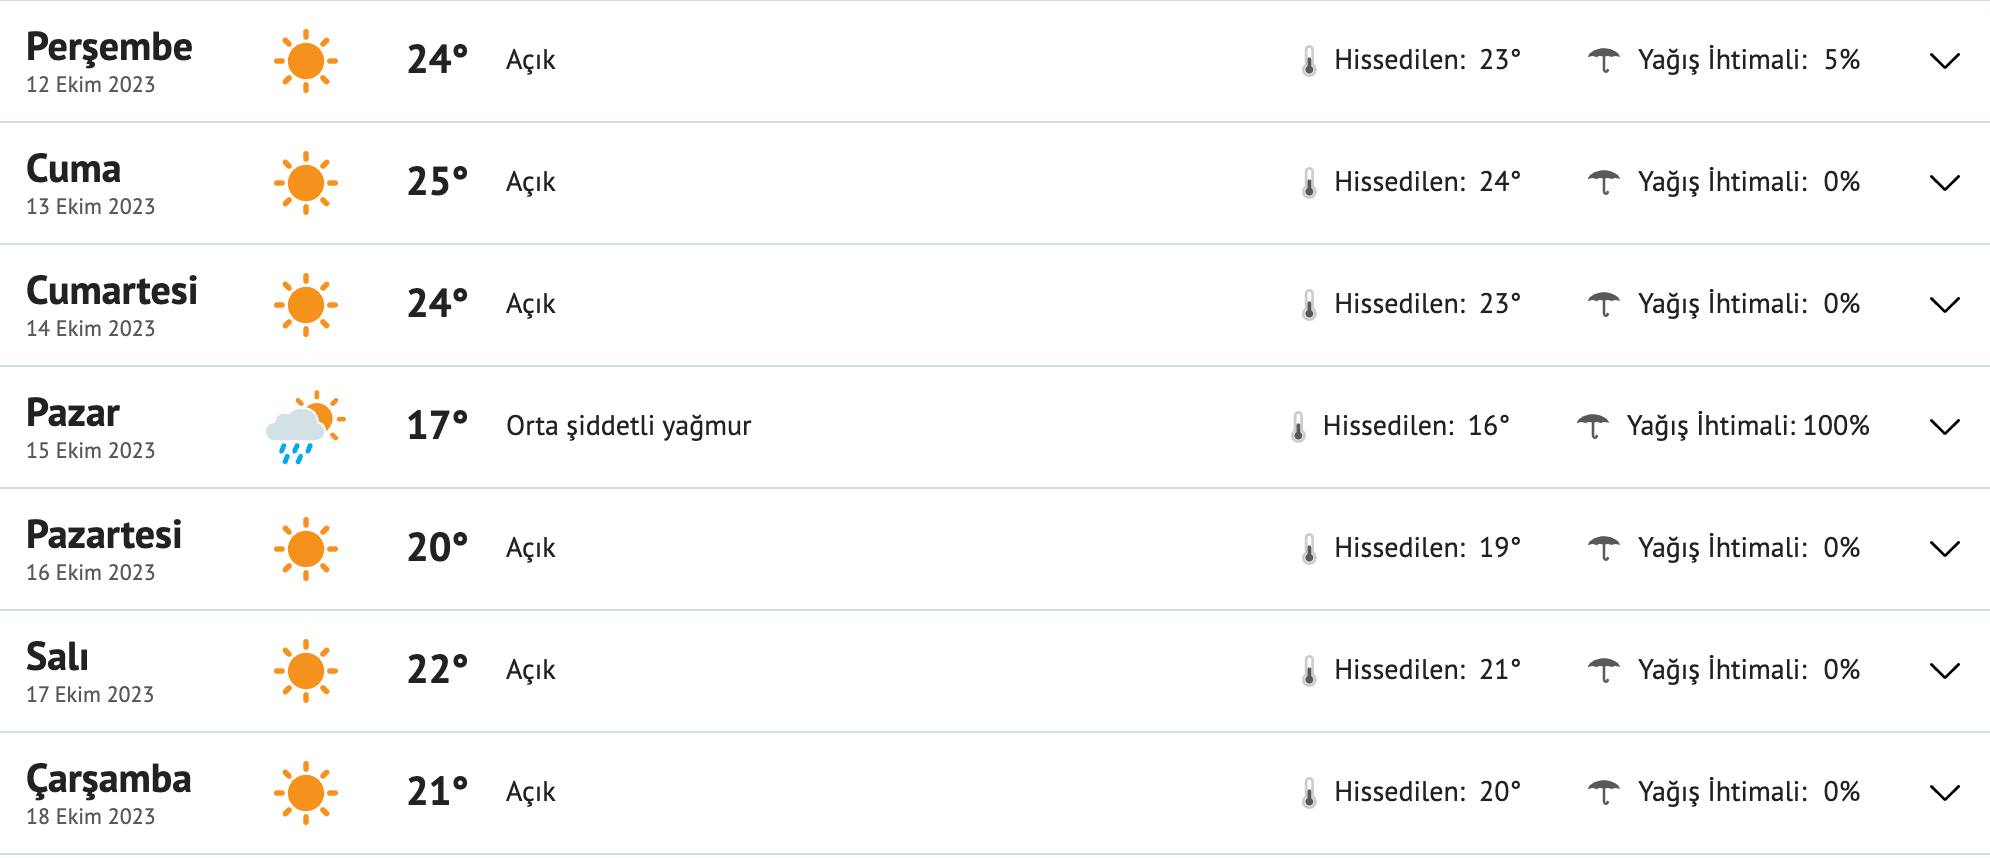Click the sun icon for Salı
Viewport: 1990px width, 858px height.
click(306, 669)
